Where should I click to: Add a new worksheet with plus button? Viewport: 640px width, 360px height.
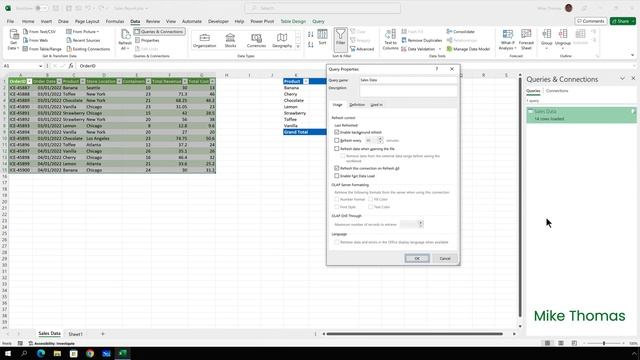[102, 334]
